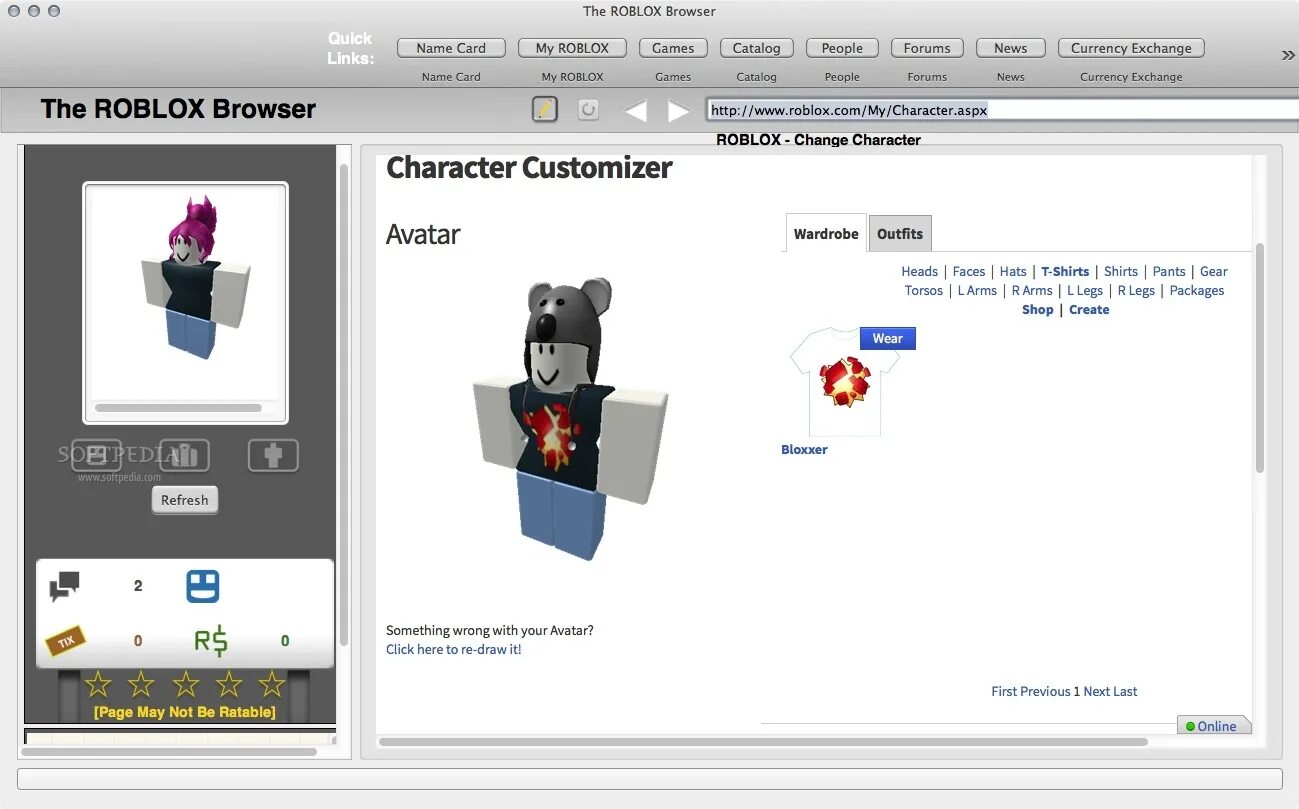1299x809 pixels.
Task: Select the Pants wardrobe category
Action: 1169,271
